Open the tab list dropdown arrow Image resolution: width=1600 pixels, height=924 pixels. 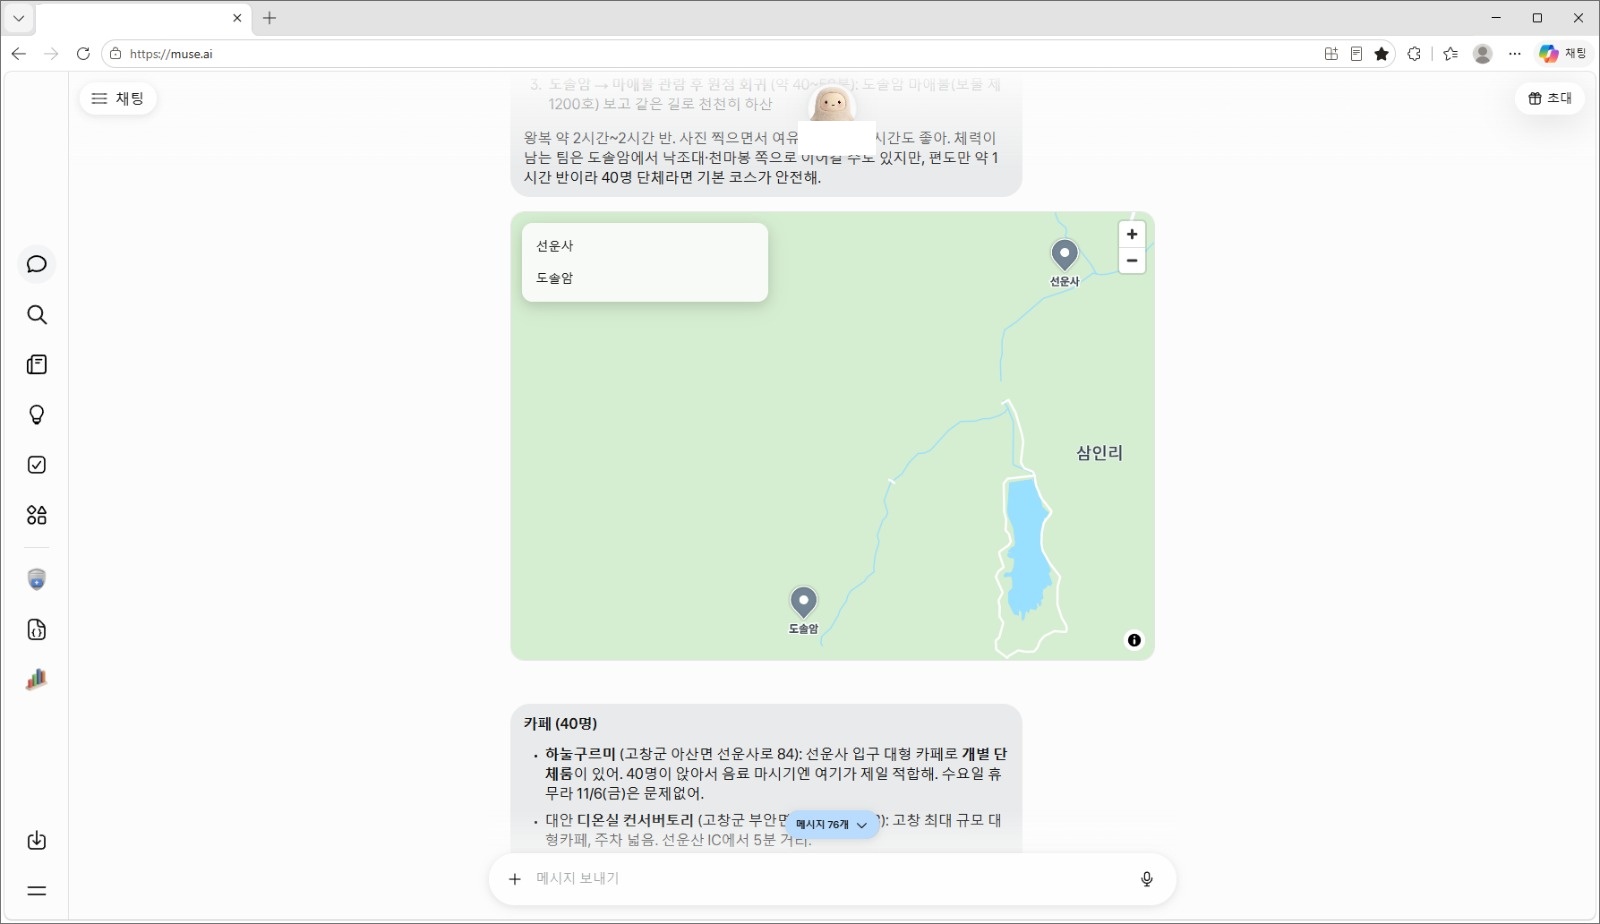click(18, 18)
